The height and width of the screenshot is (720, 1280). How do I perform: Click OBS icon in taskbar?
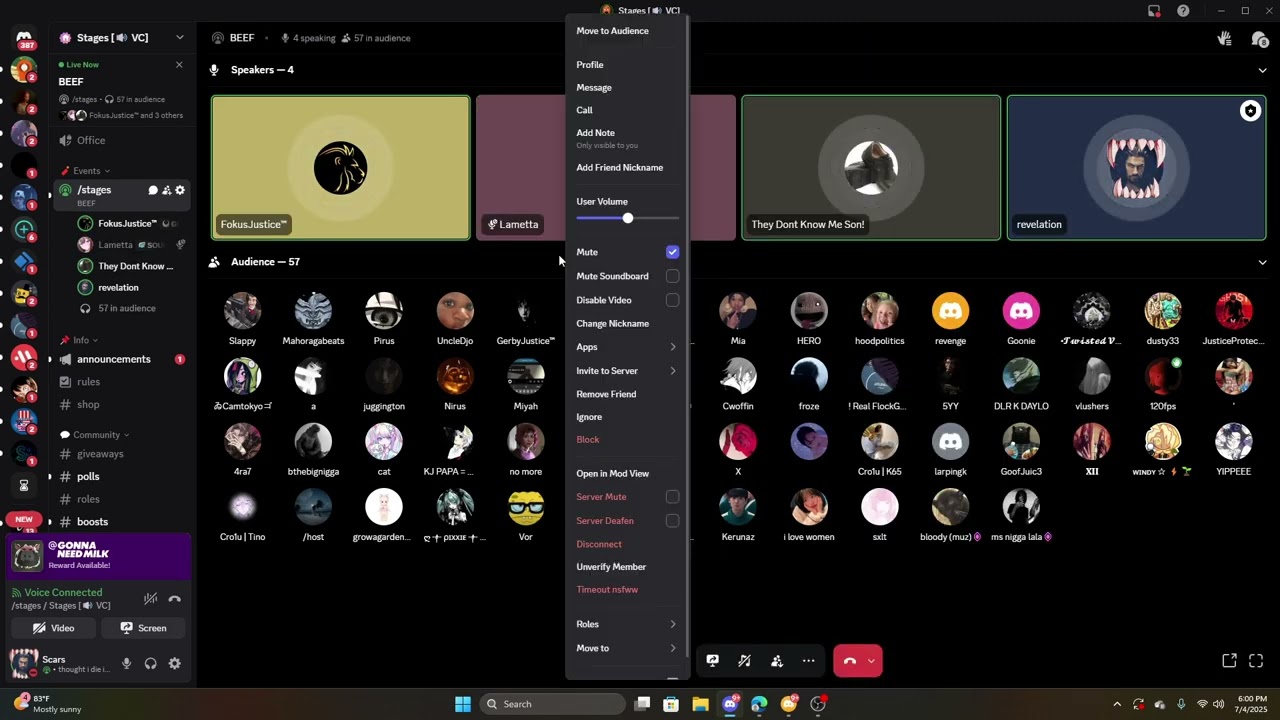(x=818, y=704)
